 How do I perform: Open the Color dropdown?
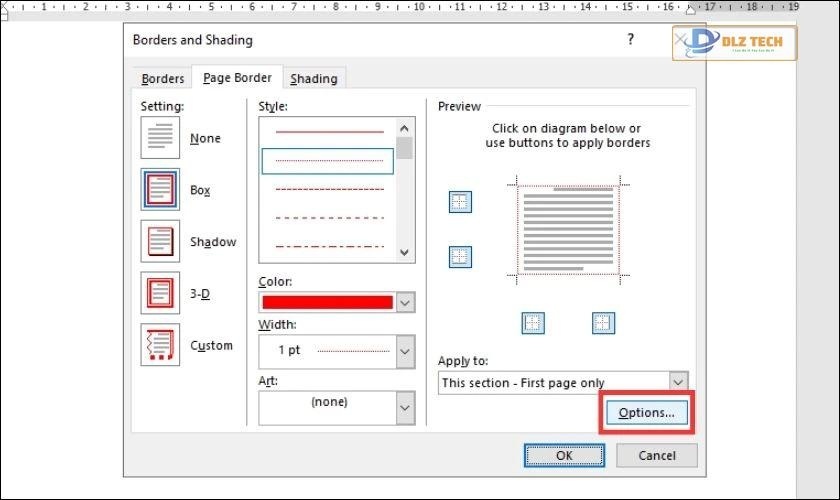click(x=405, y=302)
